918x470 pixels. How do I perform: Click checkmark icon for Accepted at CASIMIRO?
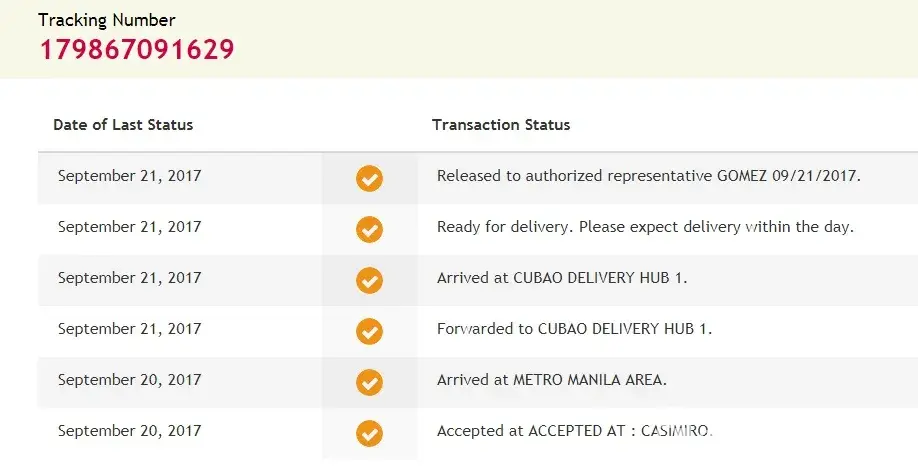pyautogui.click(x=369, y=433)
